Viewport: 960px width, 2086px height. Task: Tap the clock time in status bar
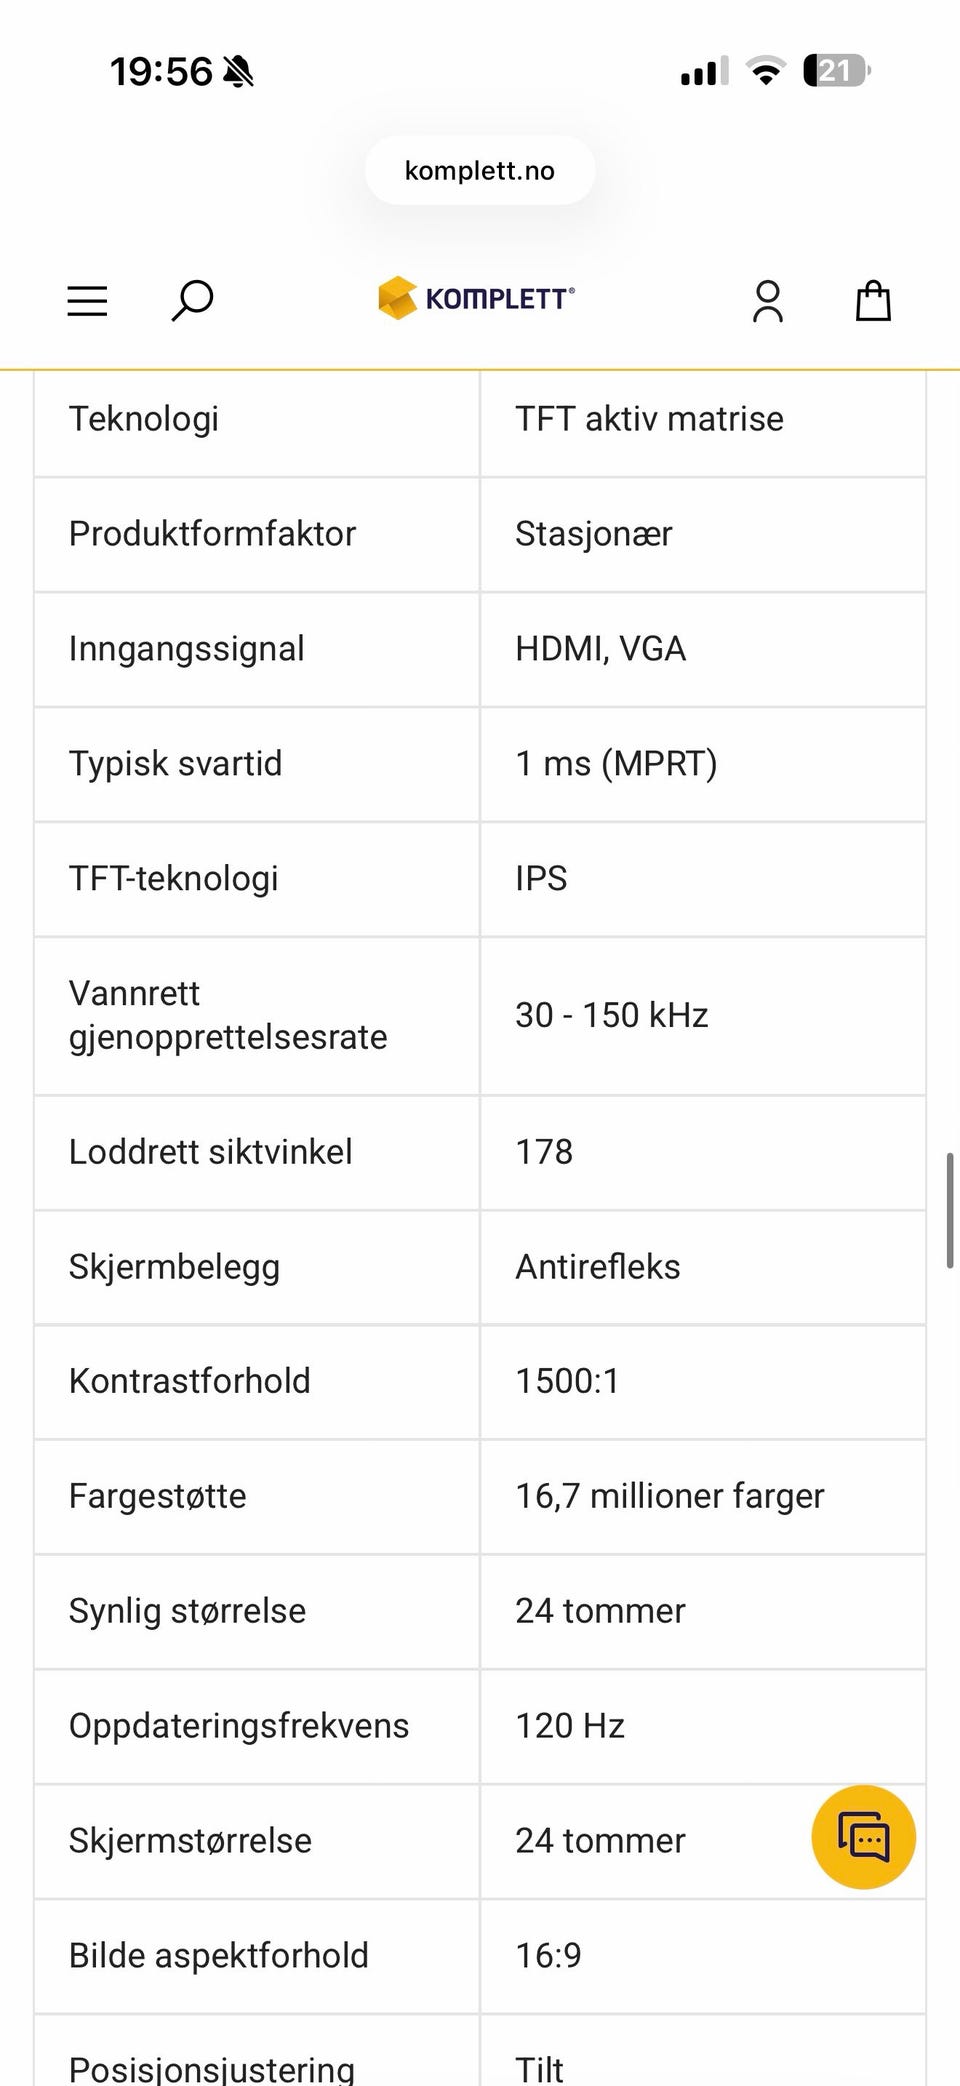coord(161,72)
